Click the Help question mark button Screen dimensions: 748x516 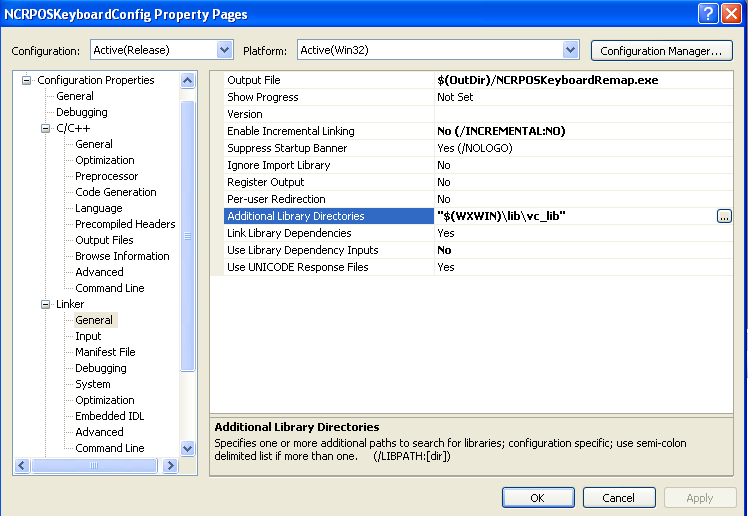coord(708,14)
